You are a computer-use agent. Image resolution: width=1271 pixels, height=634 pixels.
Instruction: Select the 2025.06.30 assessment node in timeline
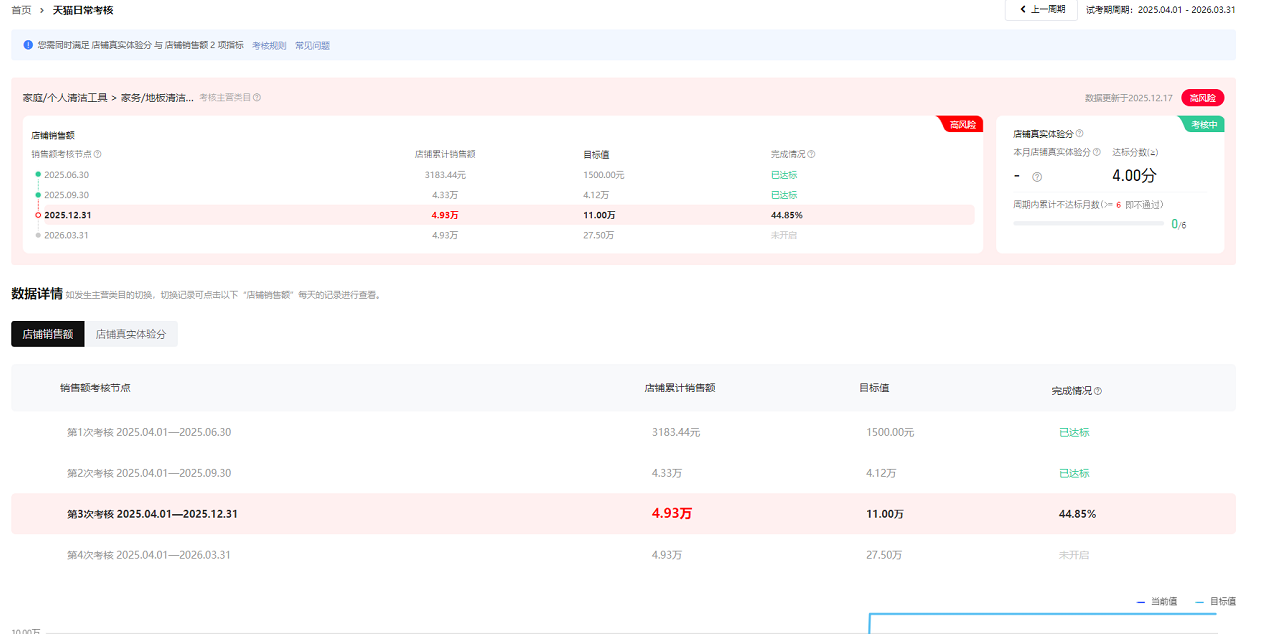point(66,175)
